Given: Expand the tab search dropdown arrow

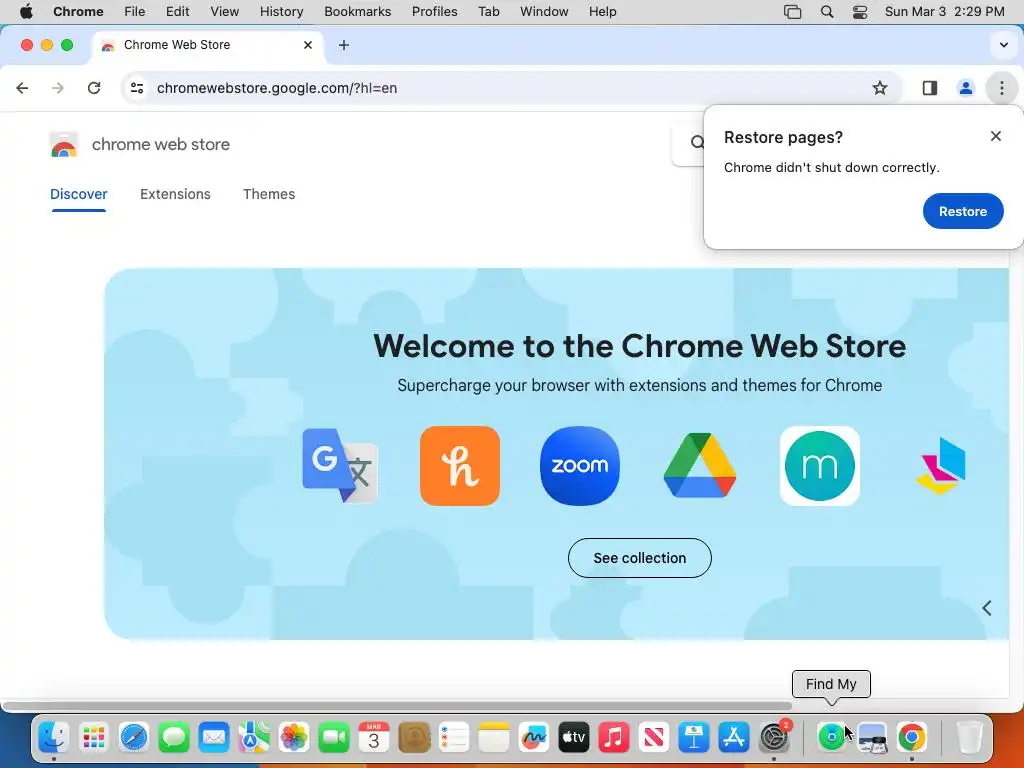Looking at the screenshot, I should click(x=1004, y=45).
